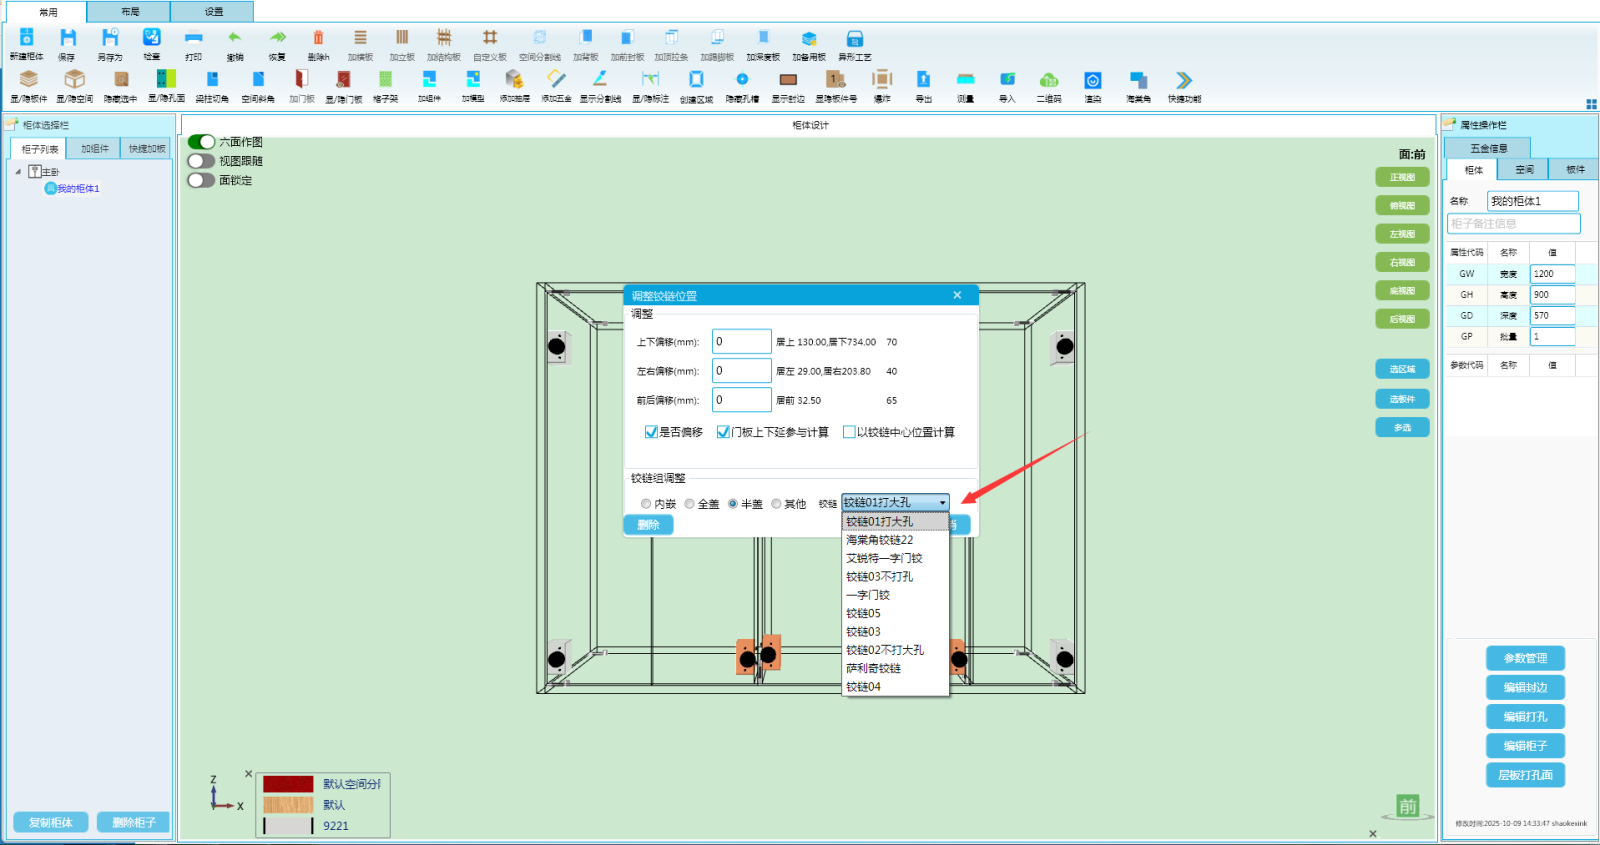1600x845 pixels.
Task: Uncheck the 是否偏移 checkbox
Action: [651, 432]
